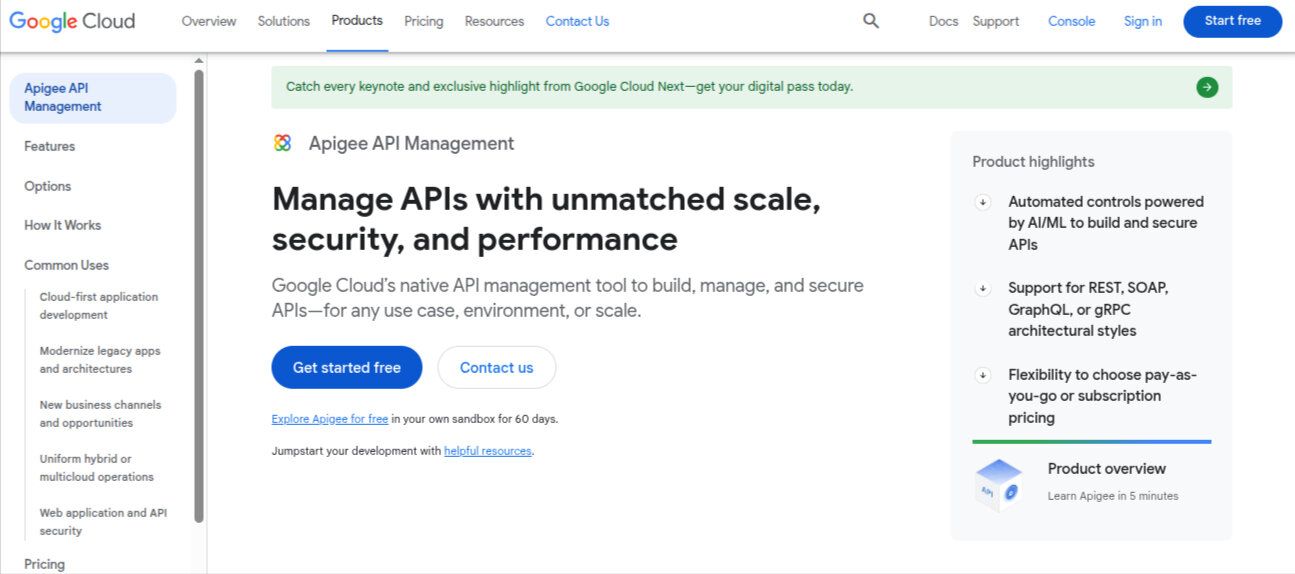Click the Get started free button
The width and height of the screenshot is (1295, 574).
point(347,367)
